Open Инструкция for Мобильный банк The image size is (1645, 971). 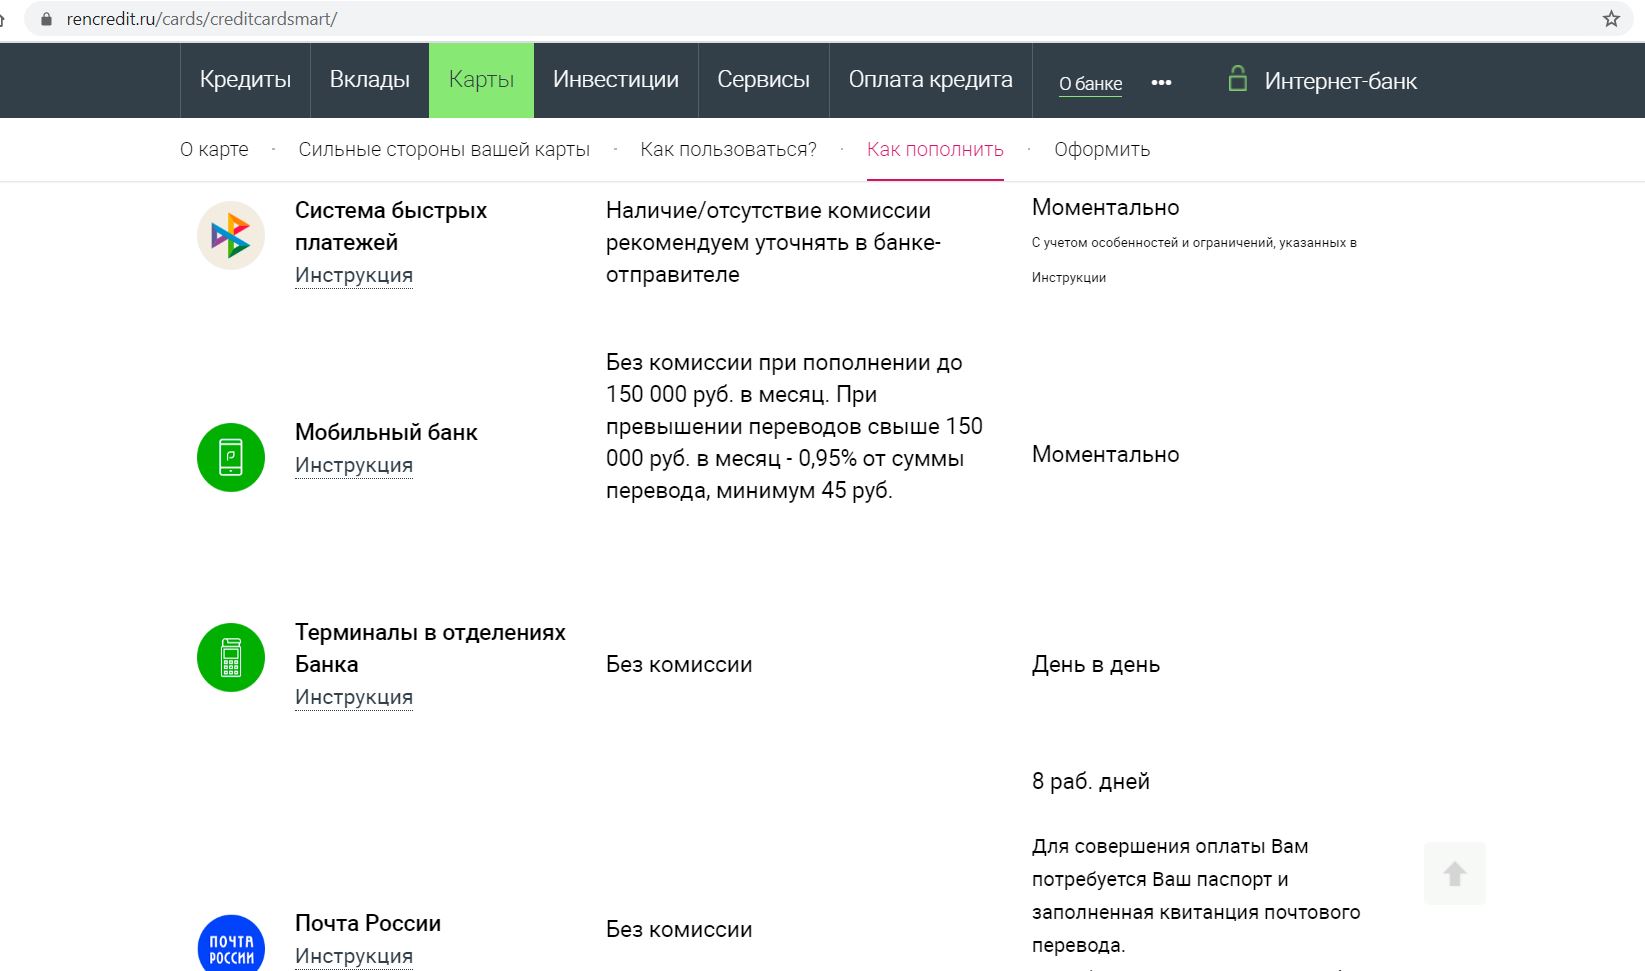[x=354, y=465]
